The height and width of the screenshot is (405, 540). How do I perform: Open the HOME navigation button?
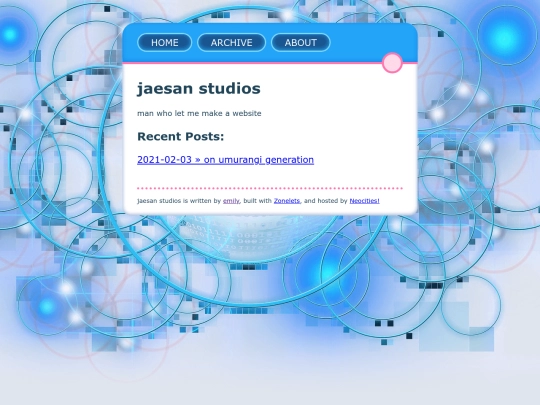click(165, 43)
